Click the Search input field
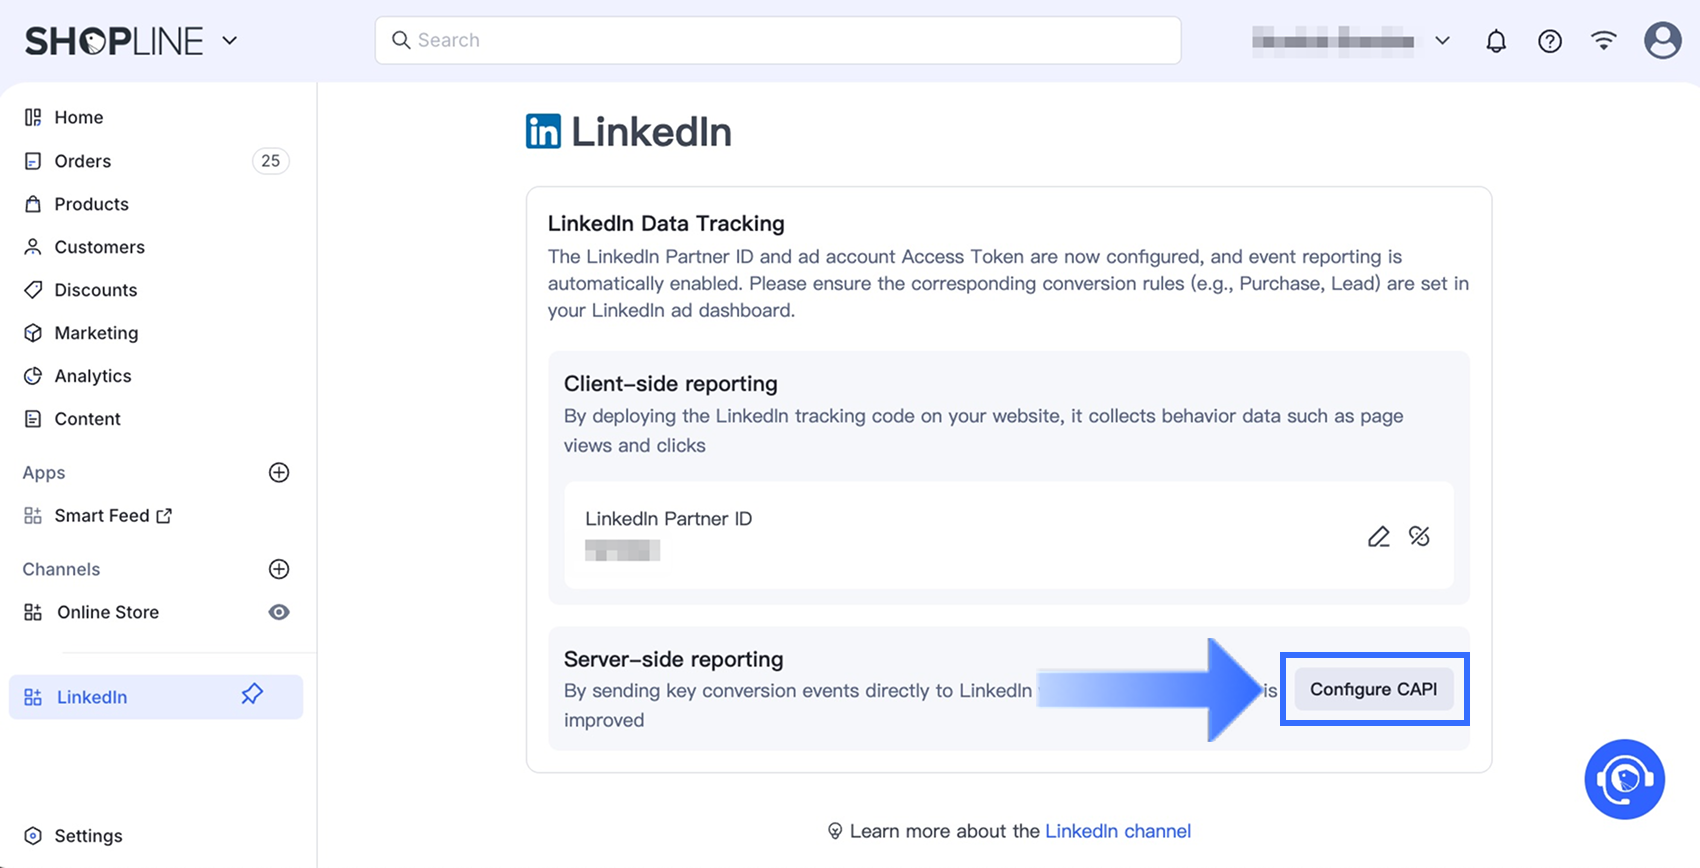This screenshot has width=1700, height=868. [778, 40]
